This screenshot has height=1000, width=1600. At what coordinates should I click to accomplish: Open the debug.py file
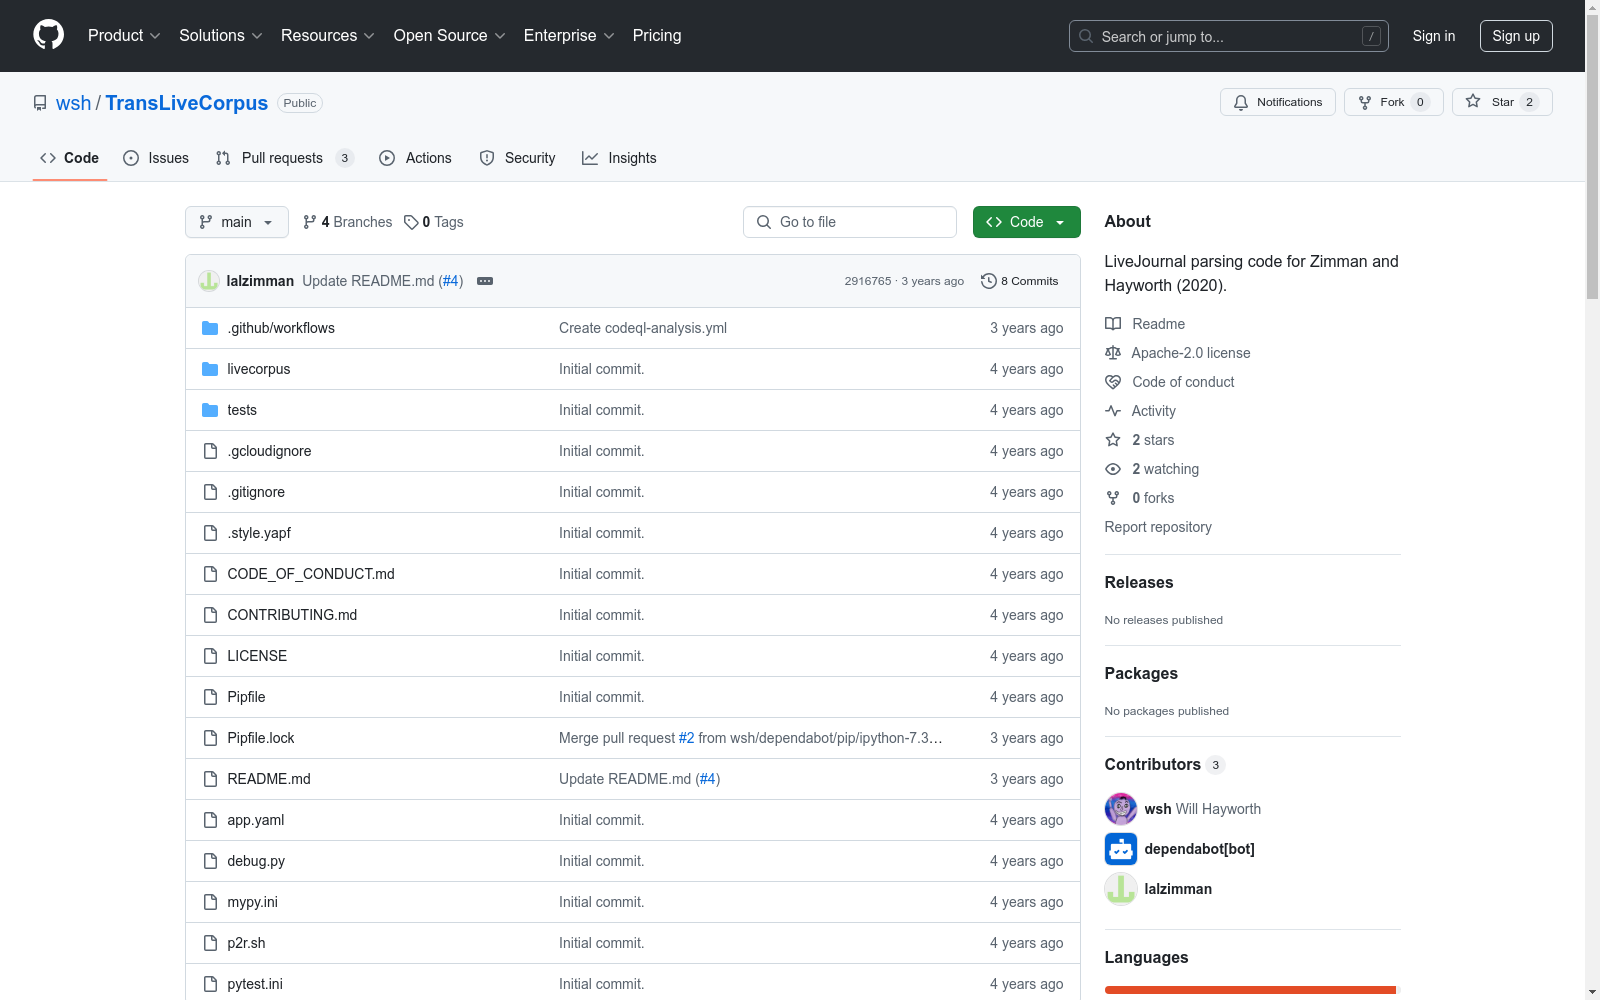pos(256,861)
